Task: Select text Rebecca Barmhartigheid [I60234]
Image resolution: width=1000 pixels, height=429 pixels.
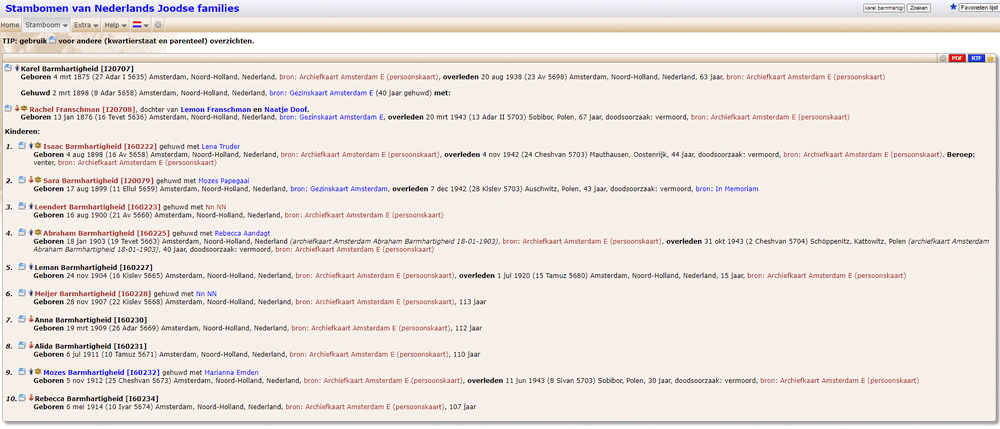Action: click(96, 398)
